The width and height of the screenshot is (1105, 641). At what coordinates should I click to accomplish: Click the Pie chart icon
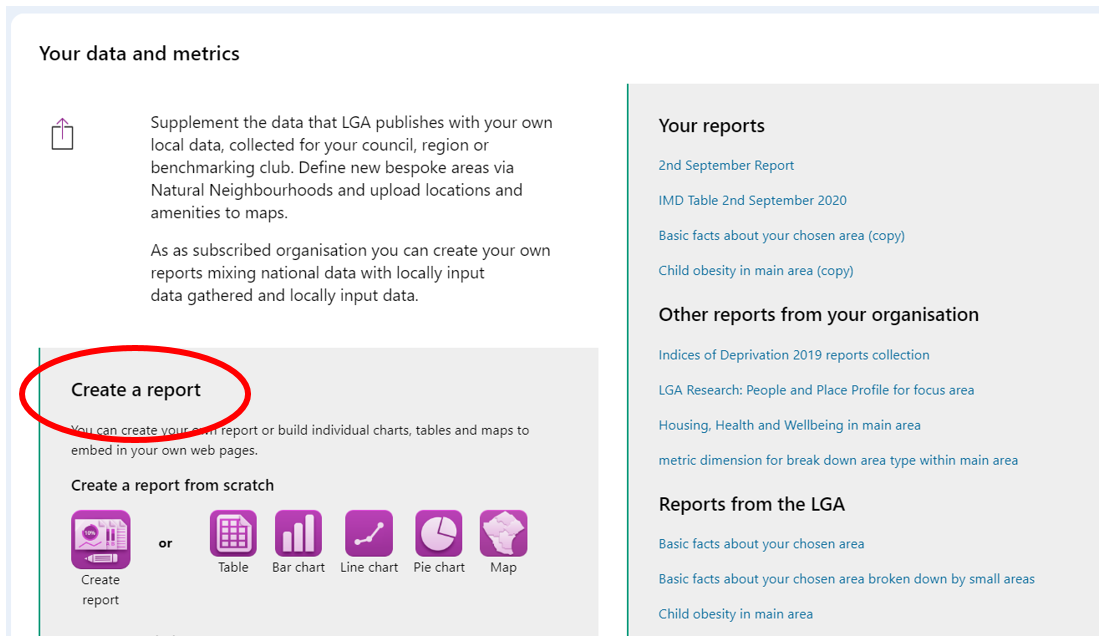click(438, 538)
